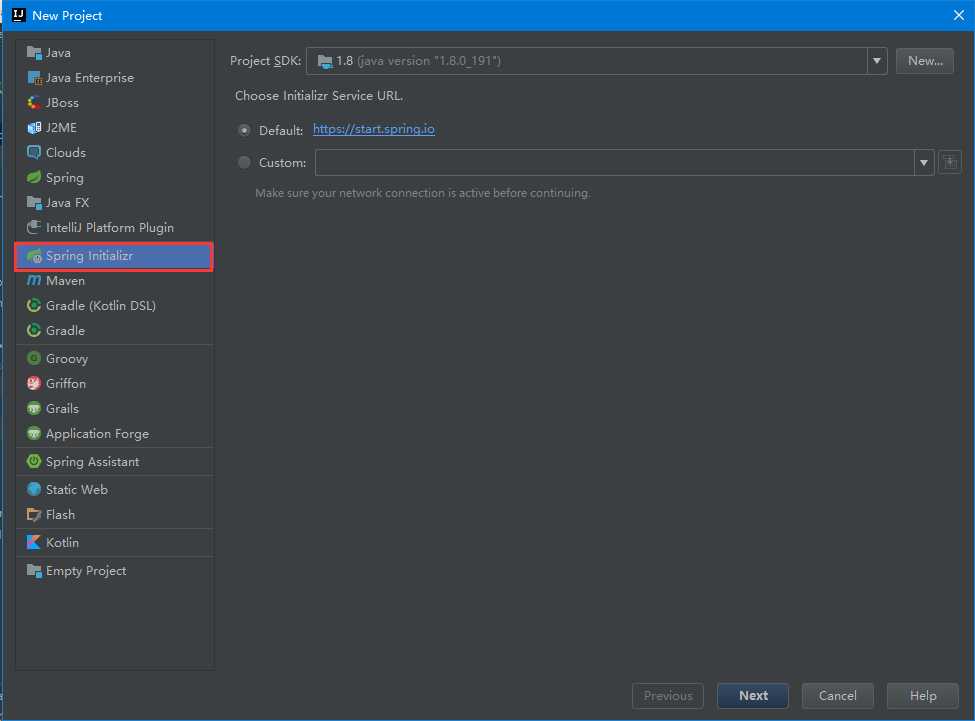Click the Spring Initializr icon
The image size is (975, 721).
(34, 255)
